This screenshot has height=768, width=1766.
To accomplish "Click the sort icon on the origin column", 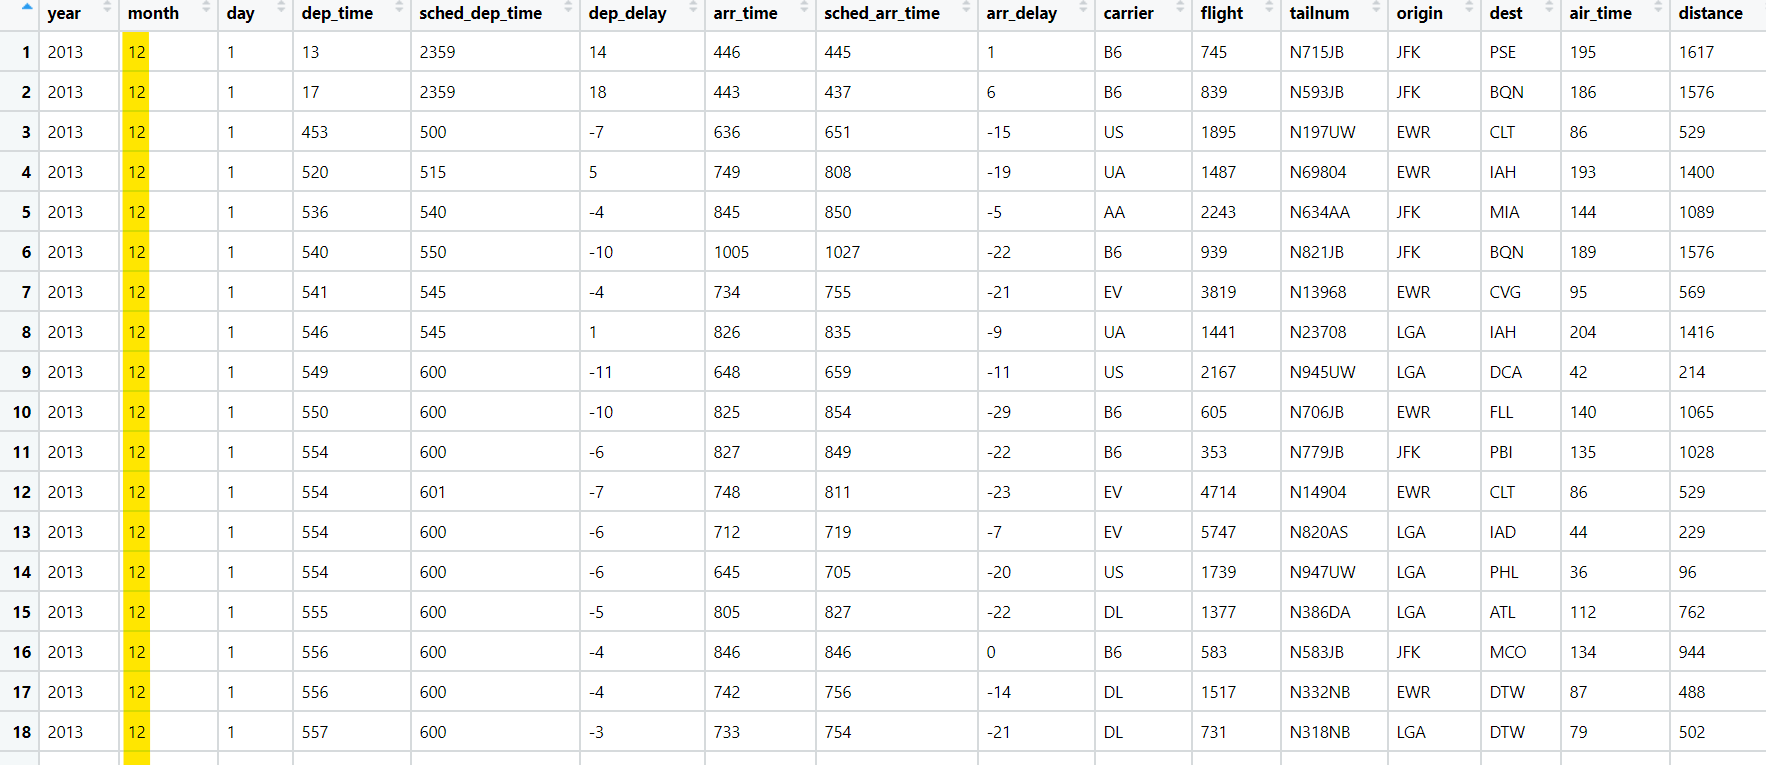I will point(1469,7).
